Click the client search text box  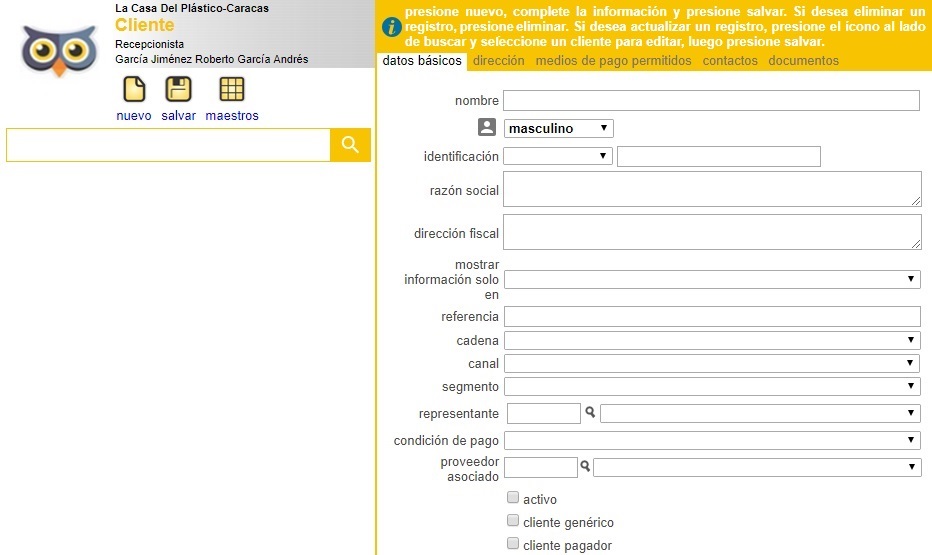coord(168,145)
